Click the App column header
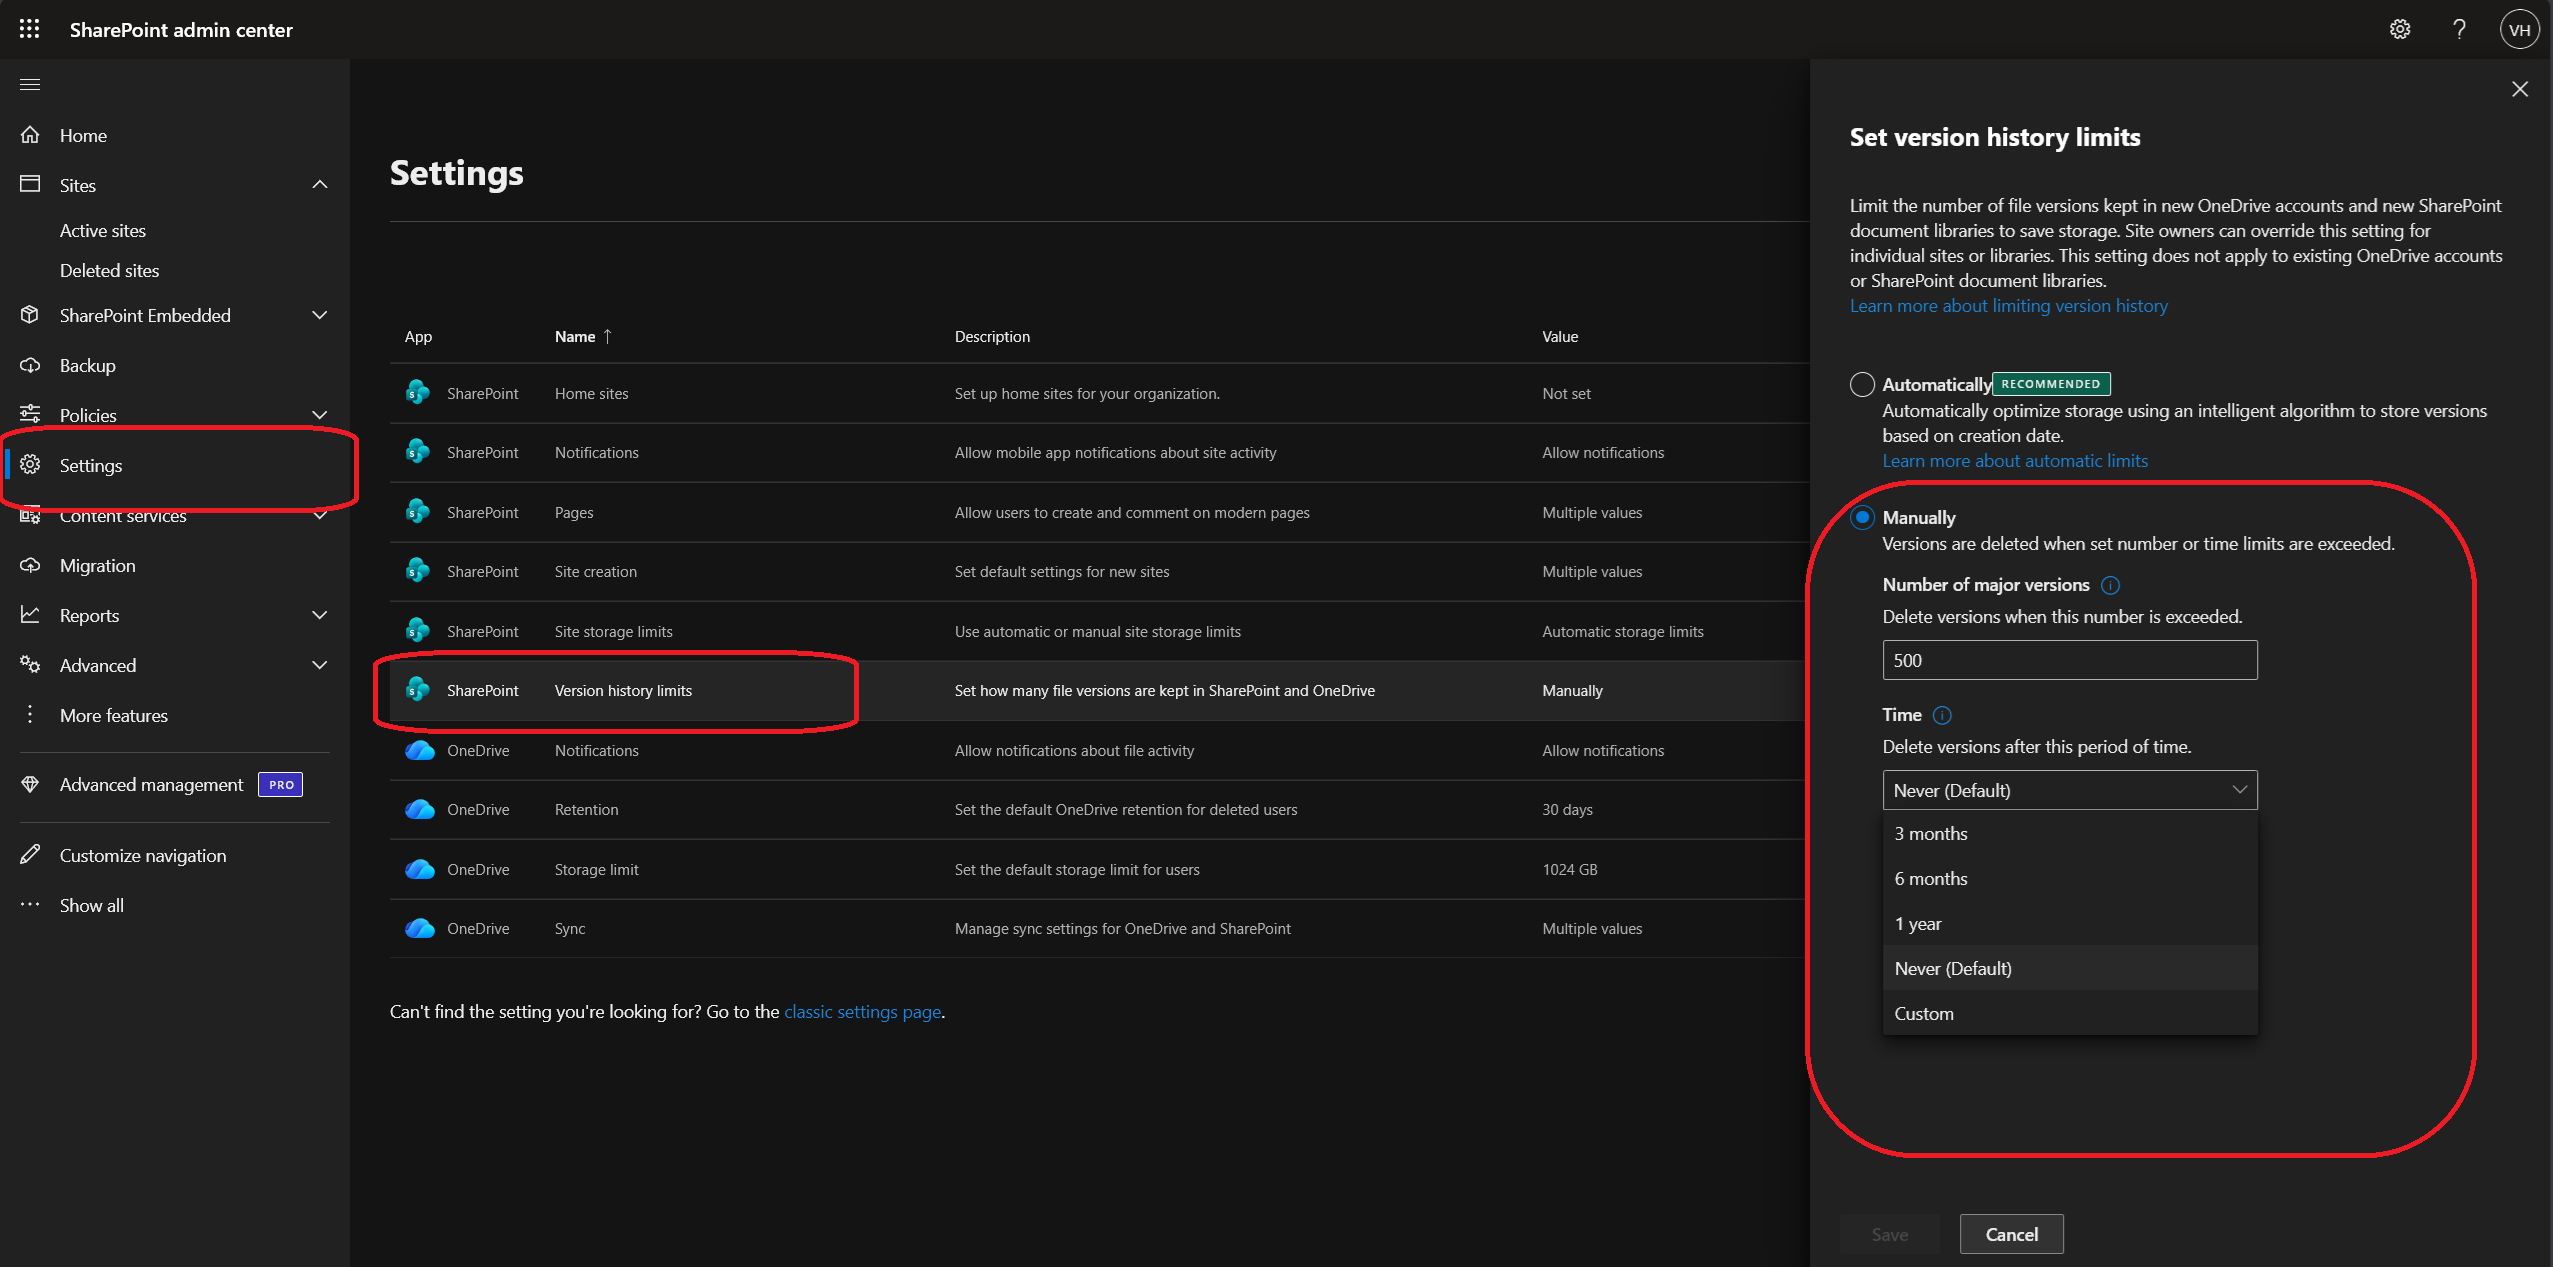Viewport: 2553px width, 1267px height. point(418,336)
